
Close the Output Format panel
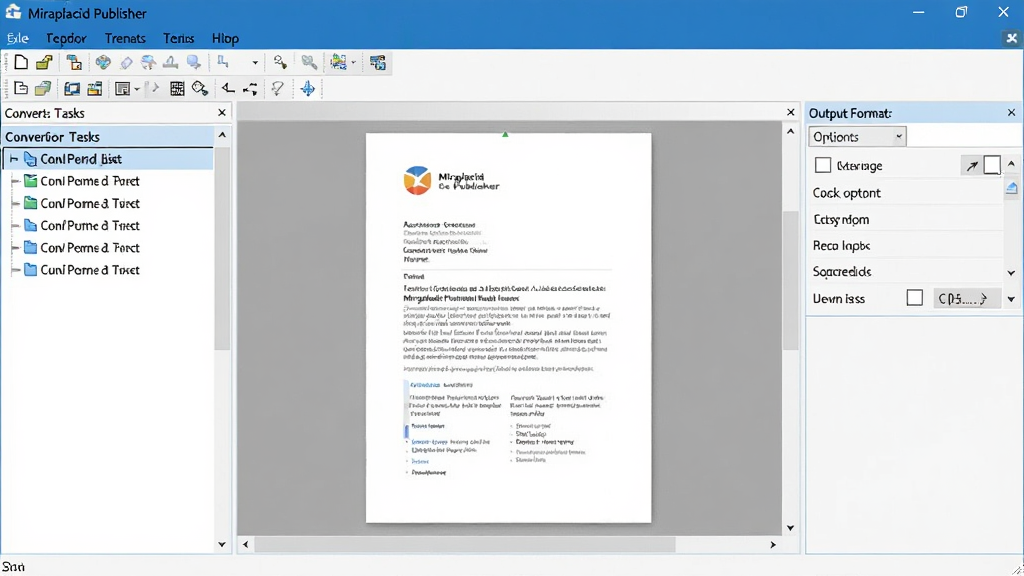tap(1012, 112)
